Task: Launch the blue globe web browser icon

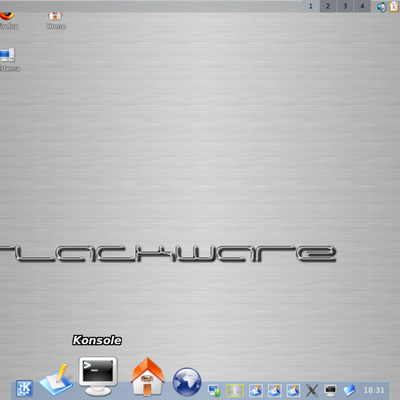Action: (187, 382)
